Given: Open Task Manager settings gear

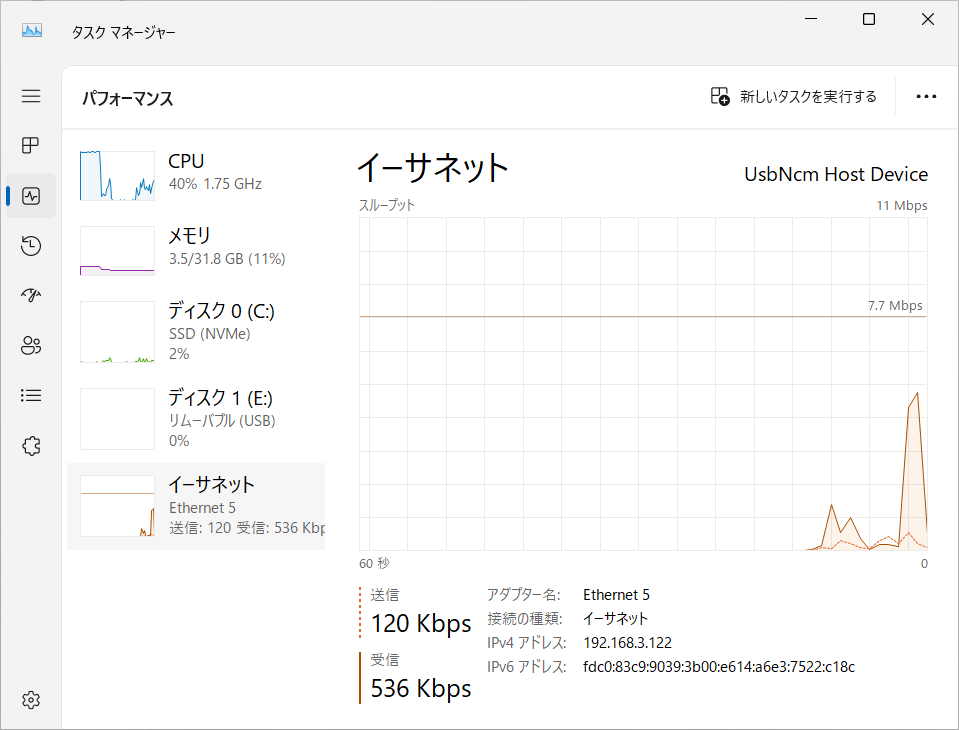Looking at the screenshot, I should [31, 699].
